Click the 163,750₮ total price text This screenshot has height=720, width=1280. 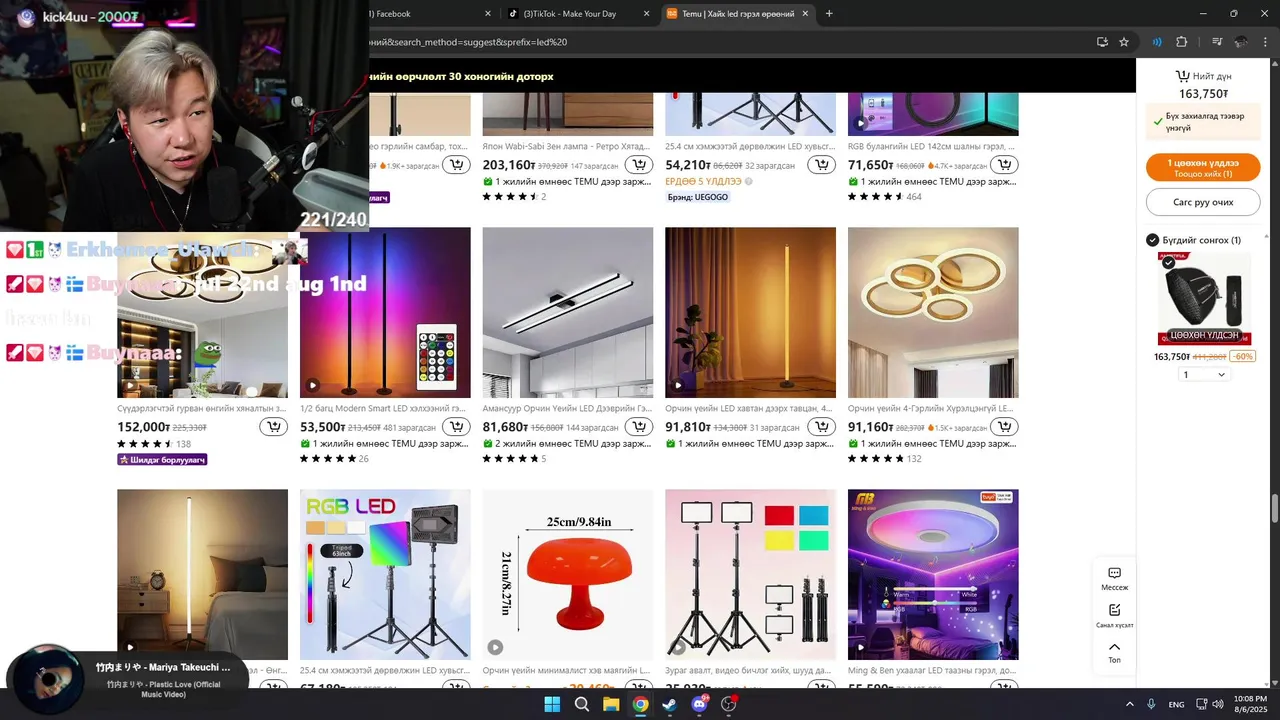pos(1203,94)
